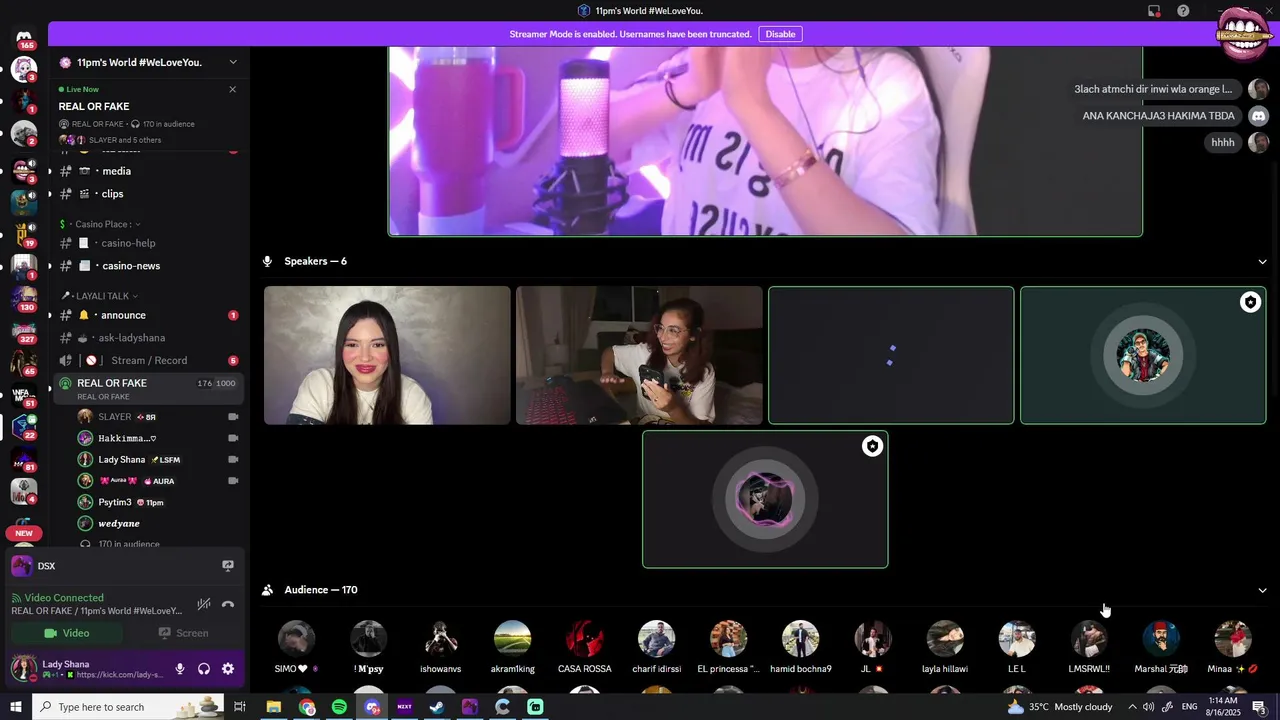Viewport: 1280px width, 720px height.
Task: Click the moderator badge on the pink-ringed tile
Action: pyautogui.click(x=872, y=446)
